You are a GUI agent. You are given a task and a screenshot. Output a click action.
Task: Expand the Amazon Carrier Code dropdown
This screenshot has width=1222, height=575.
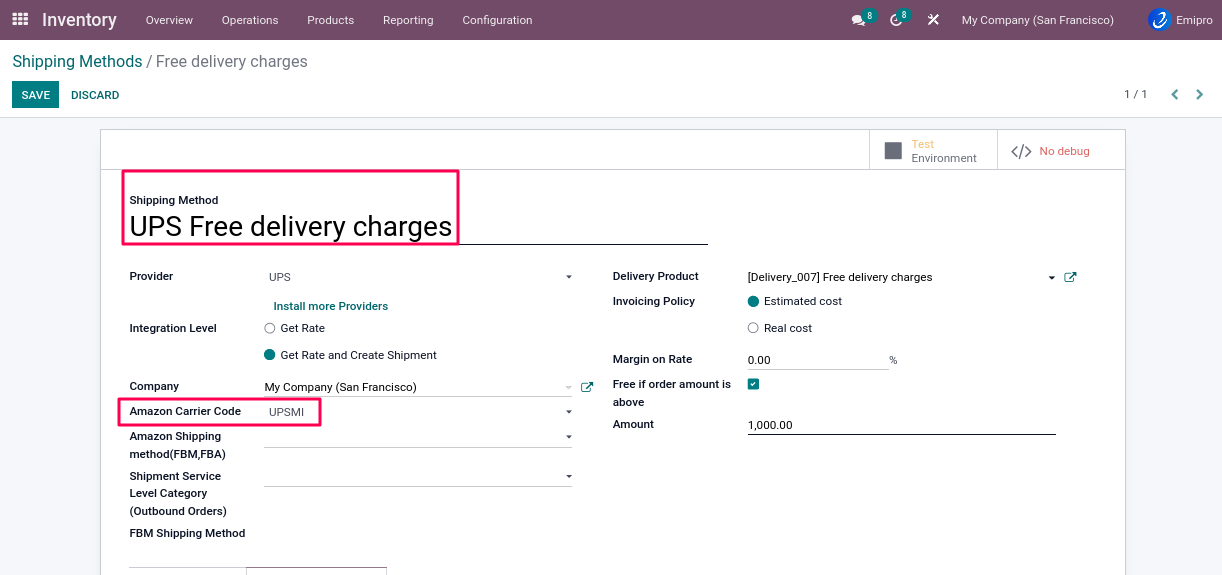(568, 412)
